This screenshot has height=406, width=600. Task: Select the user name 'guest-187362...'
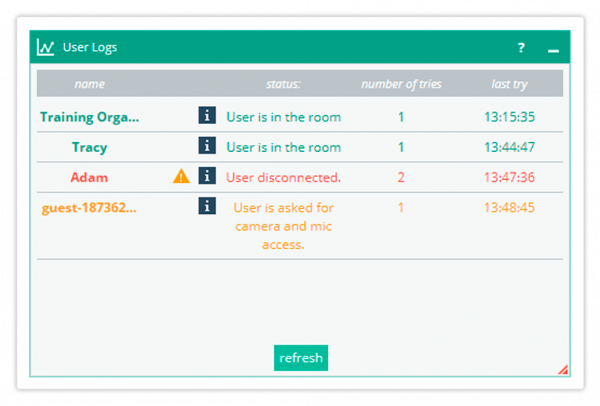point(89,208)
